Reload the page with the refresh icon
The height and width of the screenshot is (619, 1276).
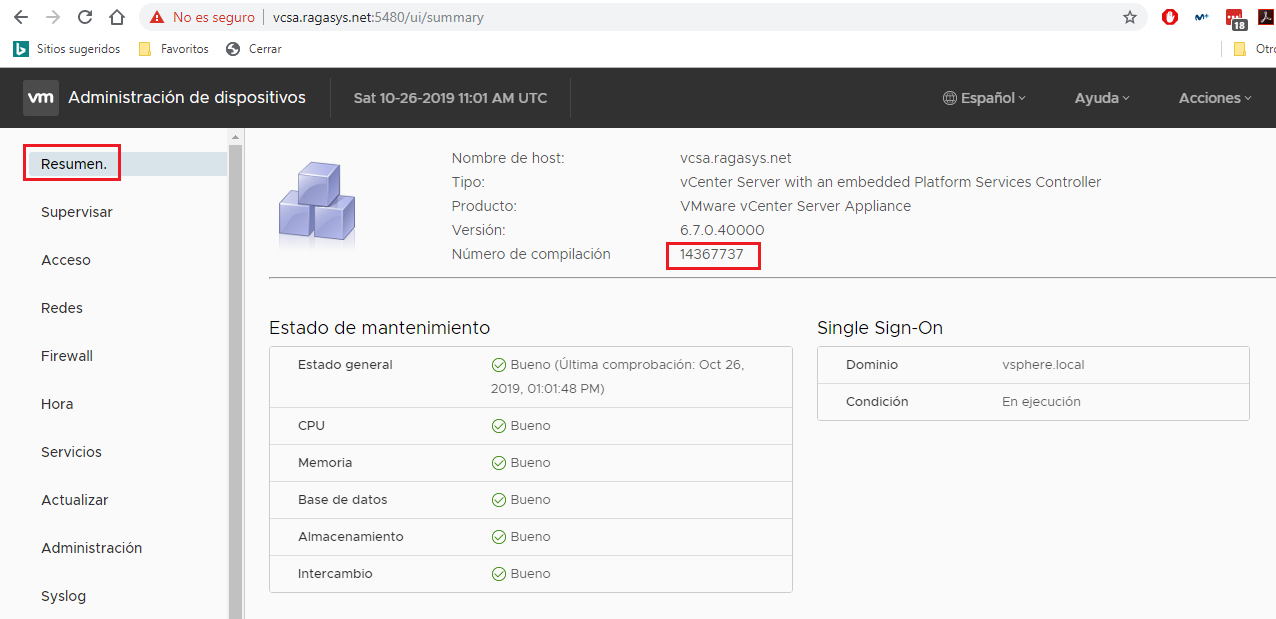pyautogui.click(x=84, y=17)
